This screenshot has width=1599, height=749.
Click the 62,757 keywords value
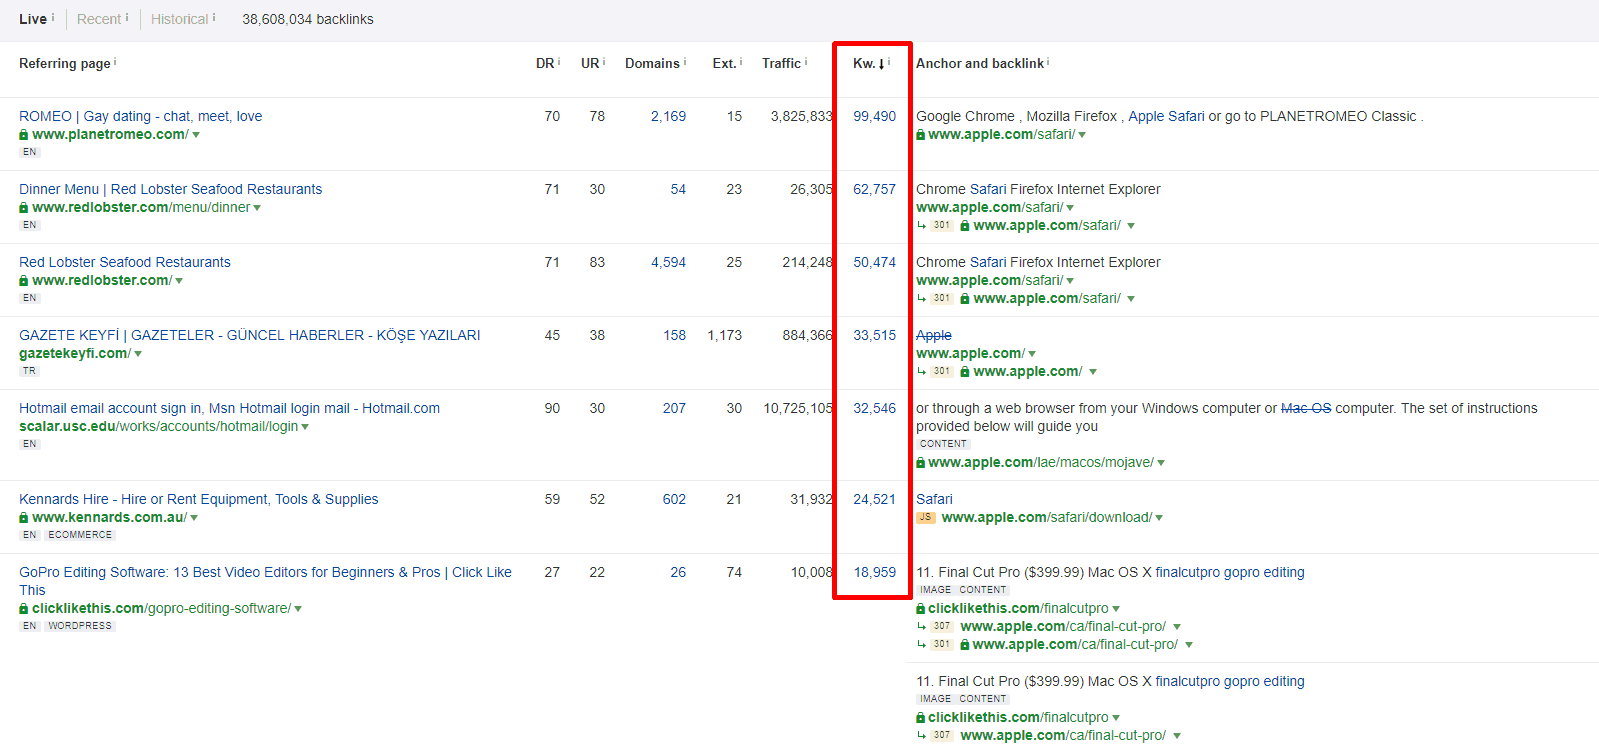coord(874,189)
